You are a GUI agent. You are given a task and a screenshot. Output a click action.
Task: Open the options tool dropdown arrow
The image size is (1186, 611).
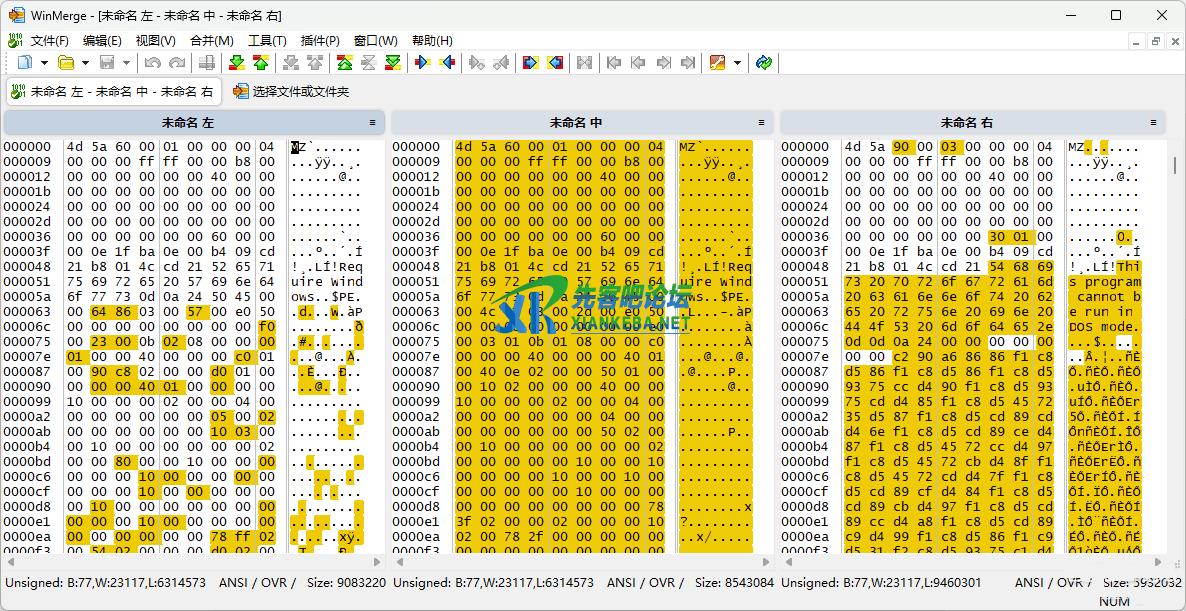pyautogui.click(x=738, y=63)
